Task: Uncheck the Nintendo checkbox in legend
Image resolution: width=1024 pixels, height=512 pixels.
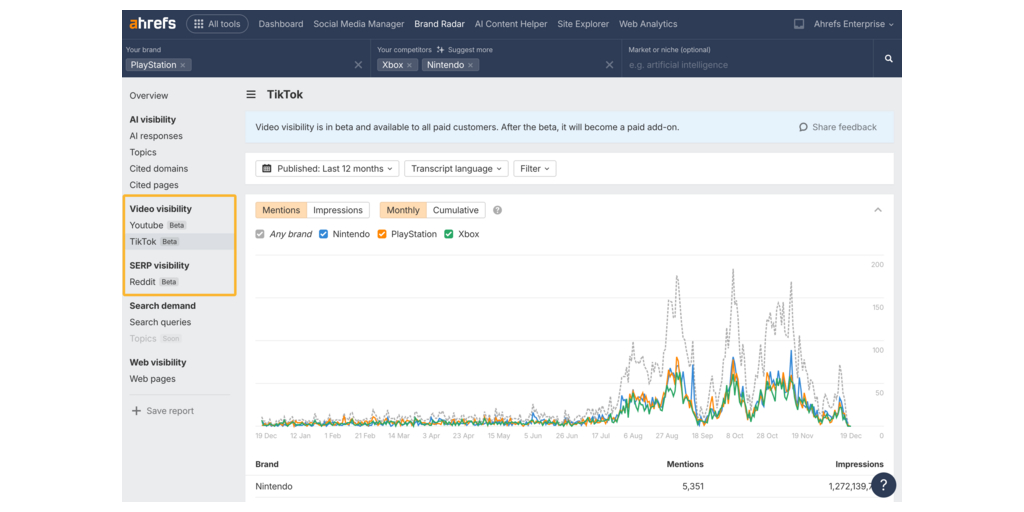Action: [x=324, y=234]
